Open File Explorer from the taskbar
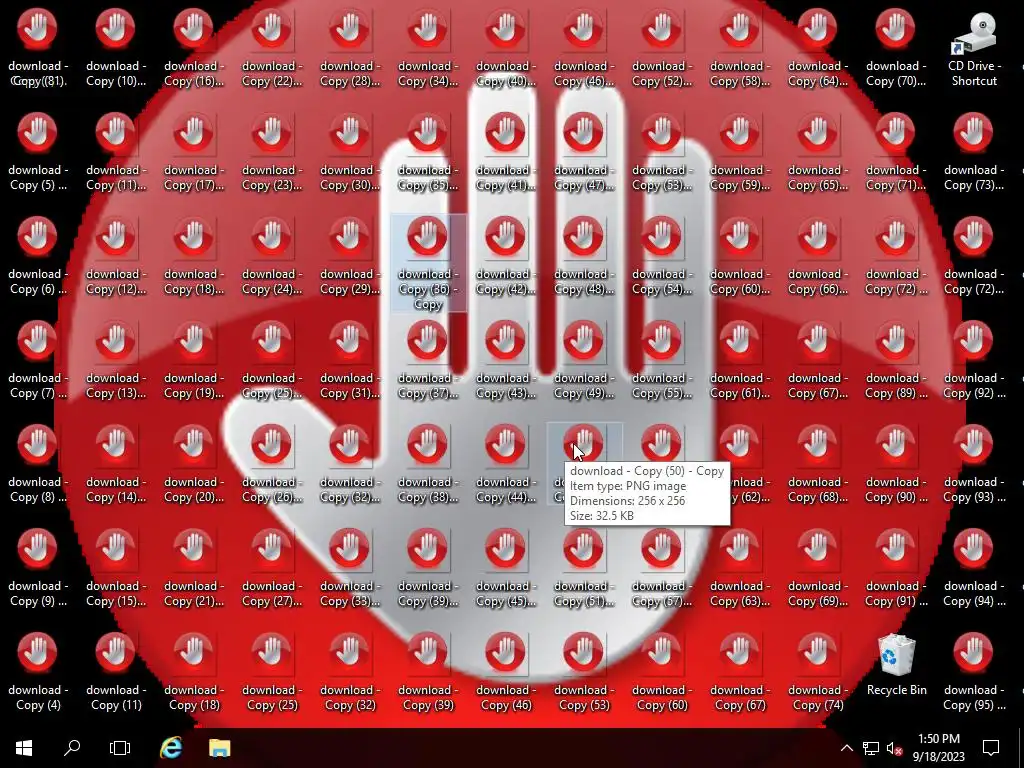Screen dimensions: 1024x768 (x=219, y=748)
